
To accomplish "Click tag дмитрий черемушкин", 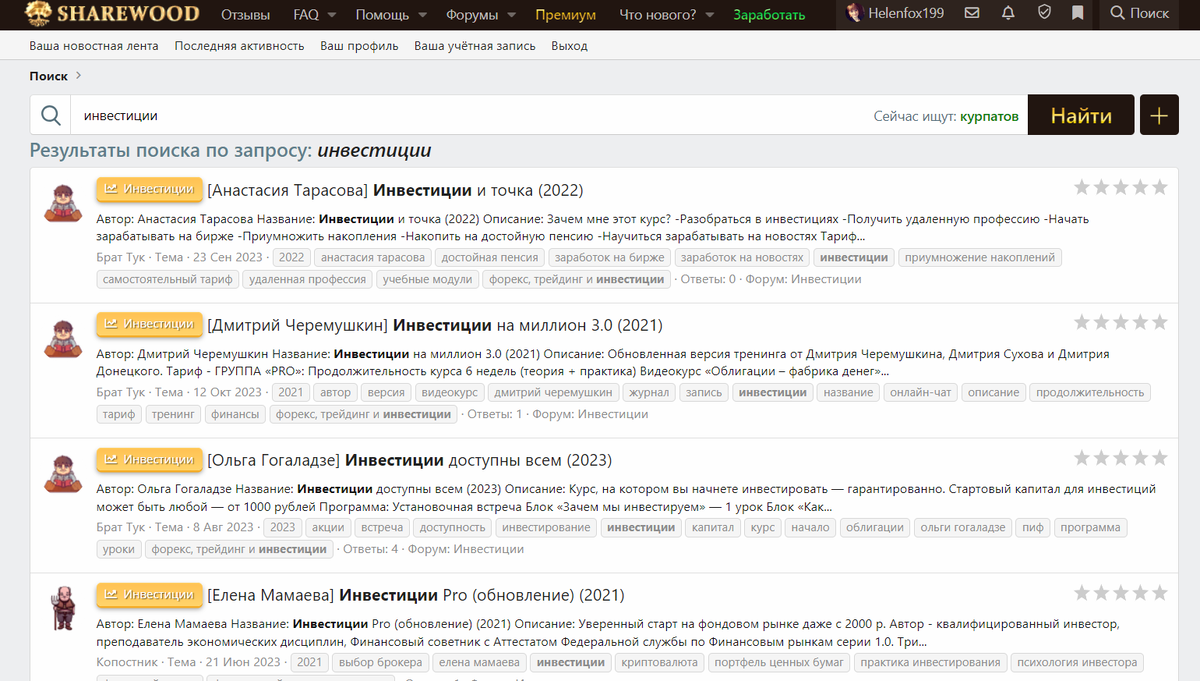I will click(x=555, y=392).
